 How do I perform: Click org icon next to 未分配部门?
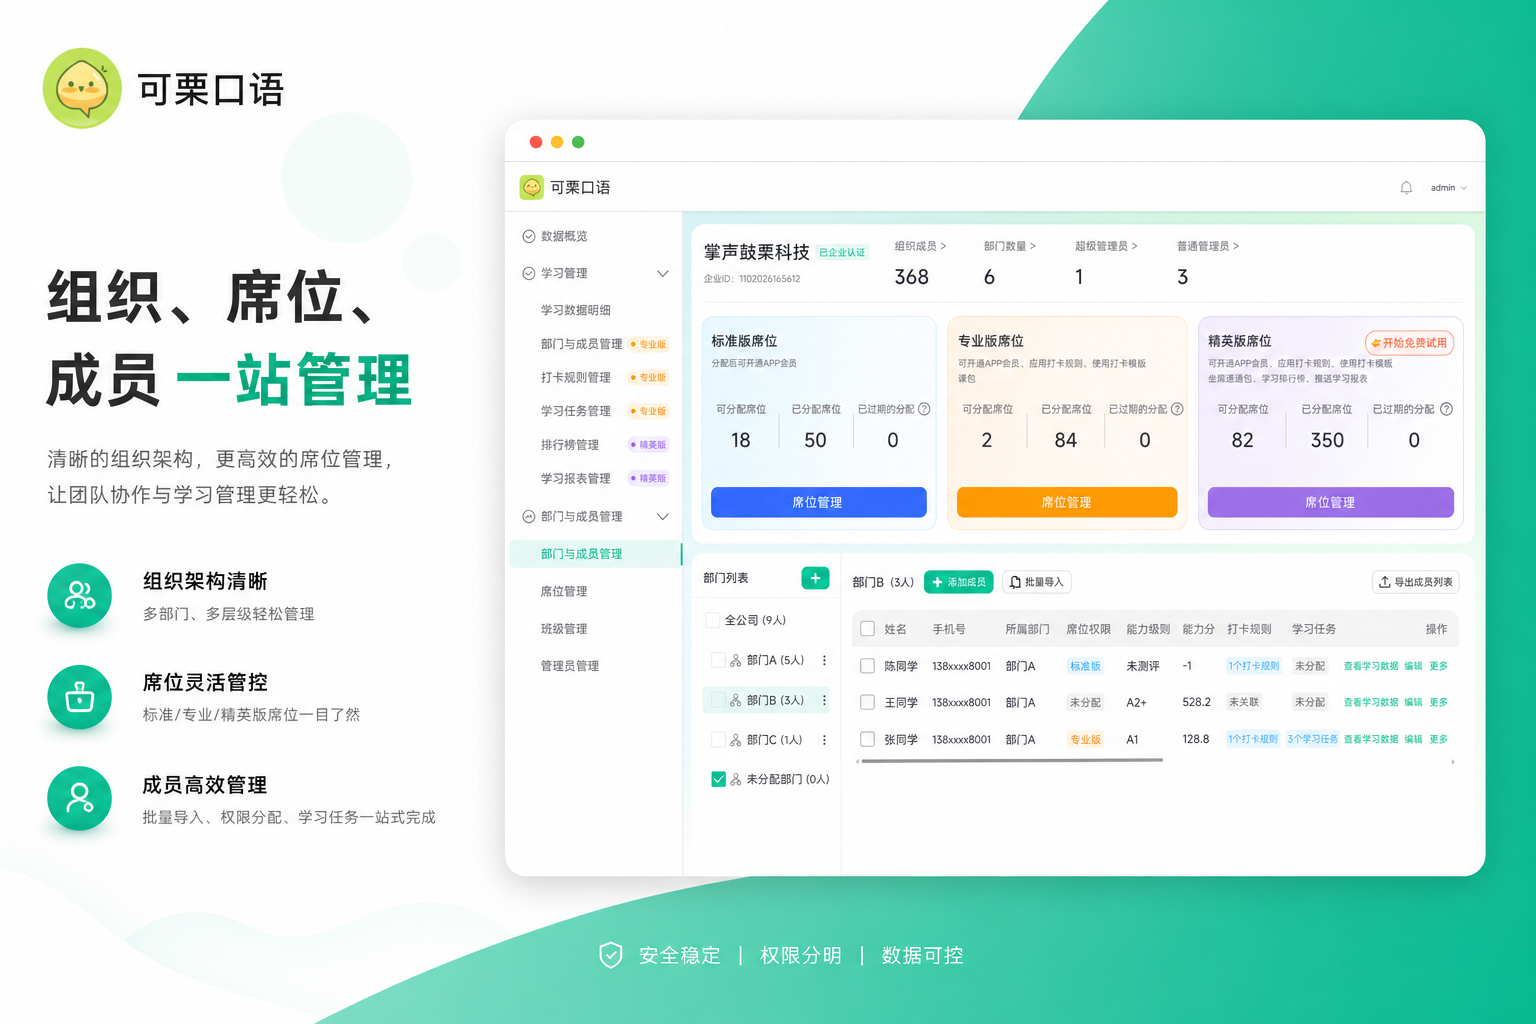pyautogui.click(x=736, y=779)
